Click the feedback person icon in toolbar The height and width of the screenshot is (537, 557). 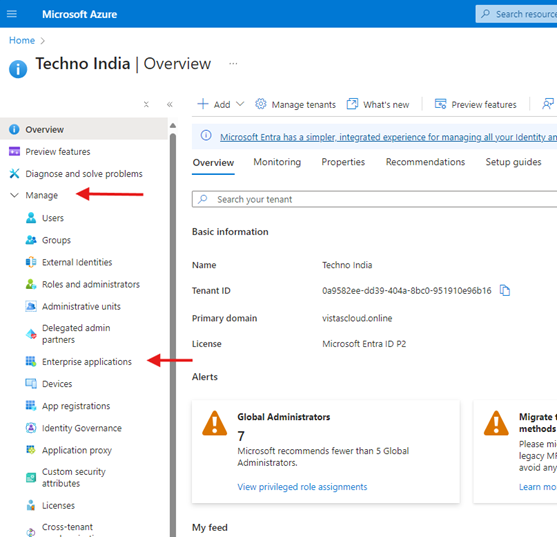[548, 104]
